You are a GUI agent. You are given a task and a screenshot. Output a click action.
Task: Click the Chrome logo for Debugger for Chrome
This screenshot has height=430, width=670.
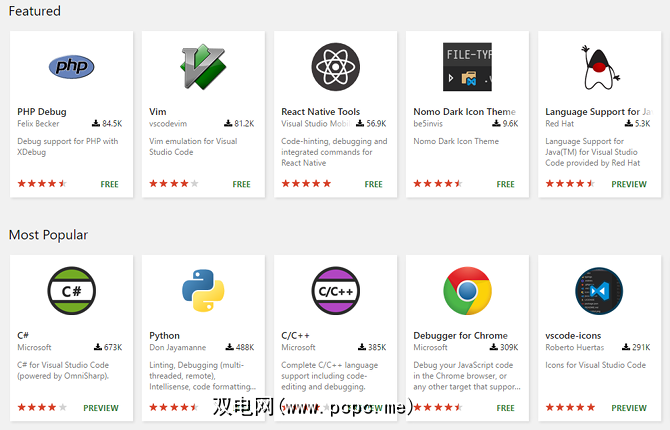[x=467, y=291]
